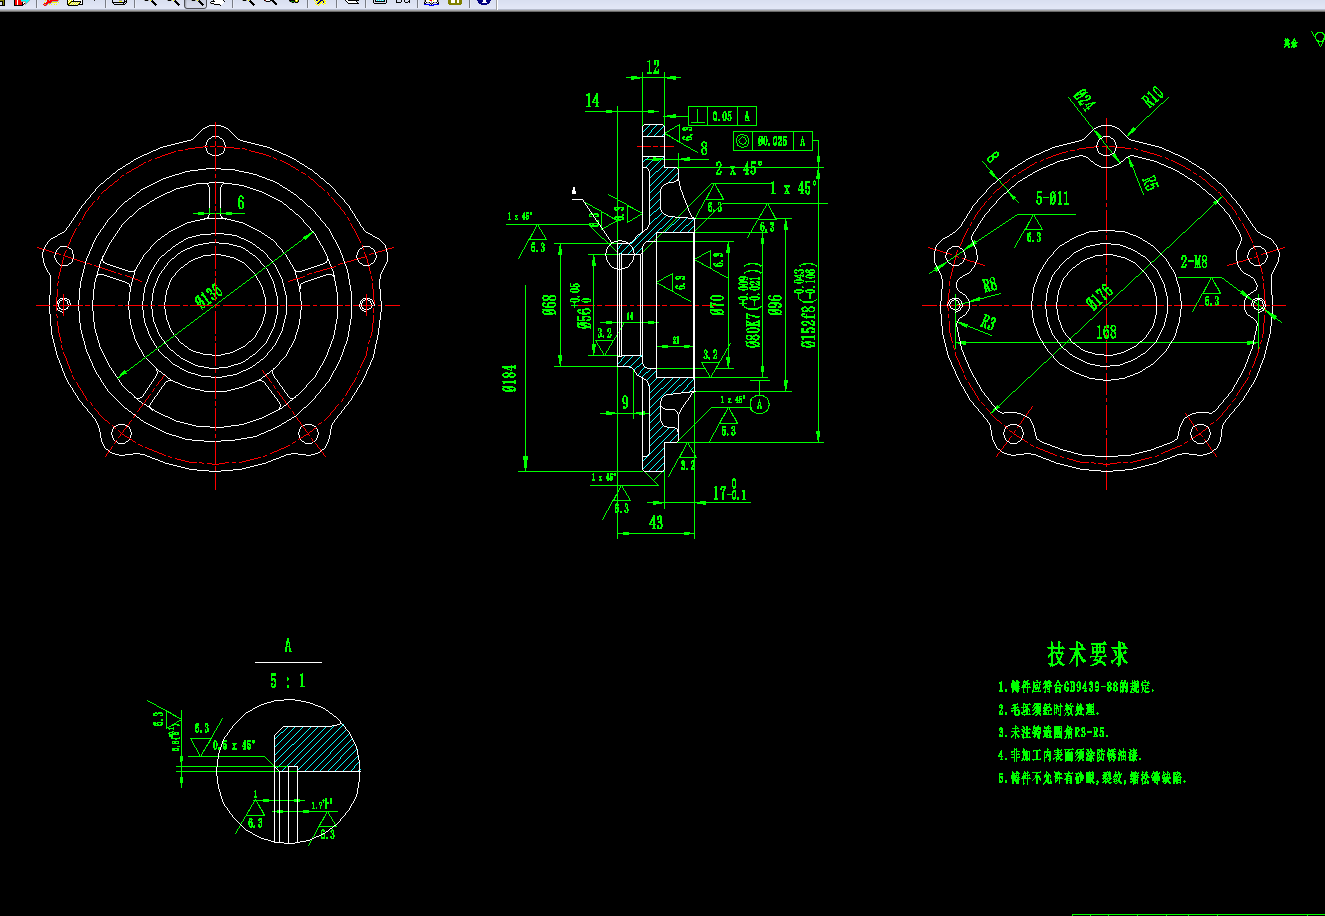Select the 17 toleranced length dimension
This screenshot has width=1325, height=916.
(730, 491)
